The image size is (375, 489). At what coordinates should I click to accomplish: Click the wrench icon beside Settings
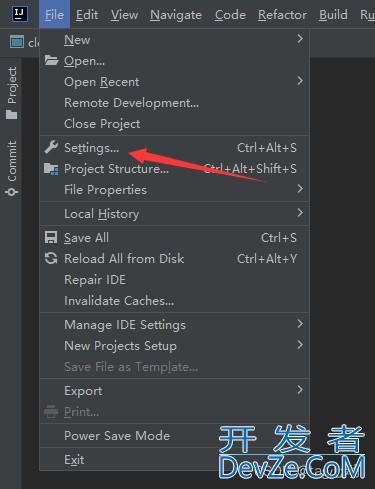pyautogui.click(x=51, y=147)
